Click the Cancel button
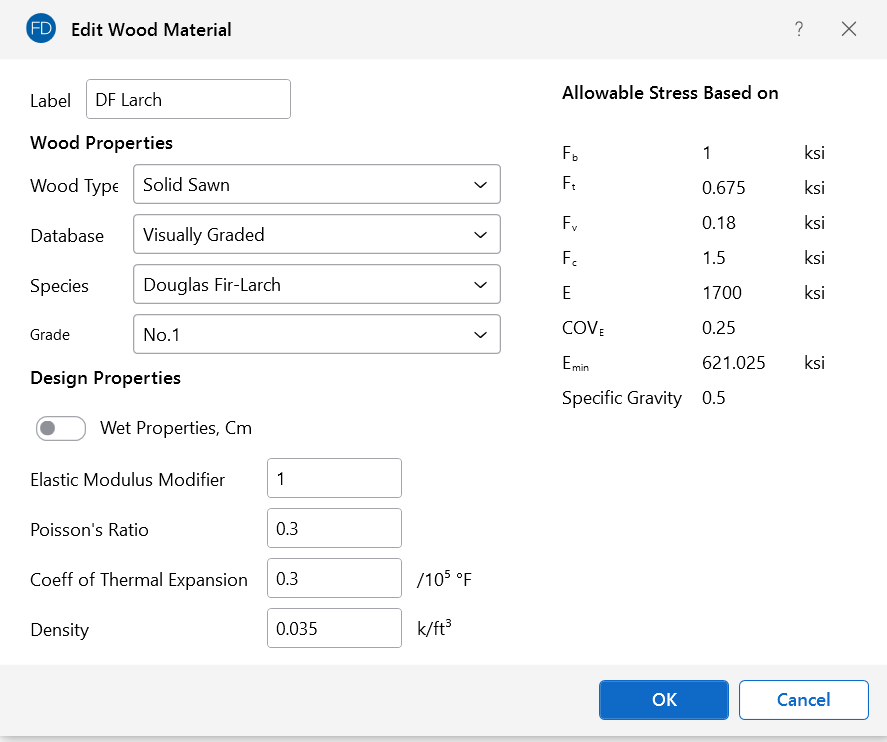 [803, 700]
